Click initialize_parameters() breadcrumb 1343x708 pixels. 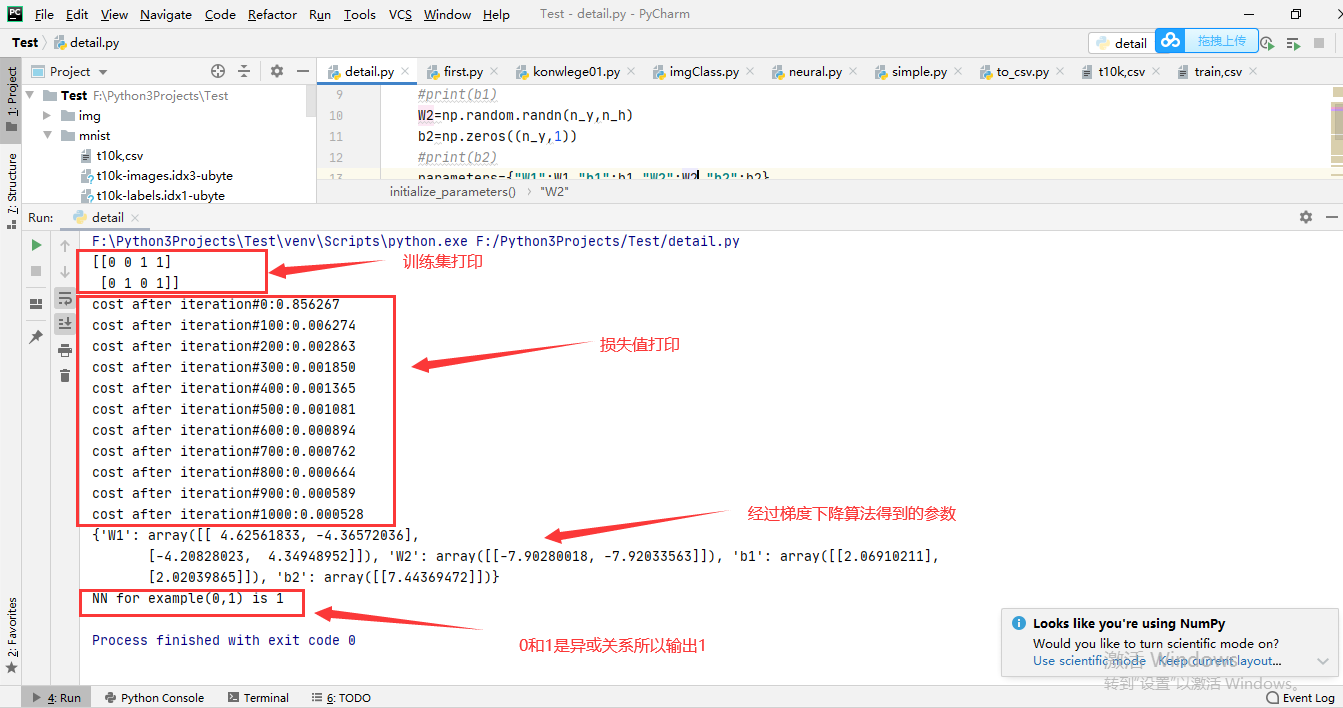tap(453, 191)
